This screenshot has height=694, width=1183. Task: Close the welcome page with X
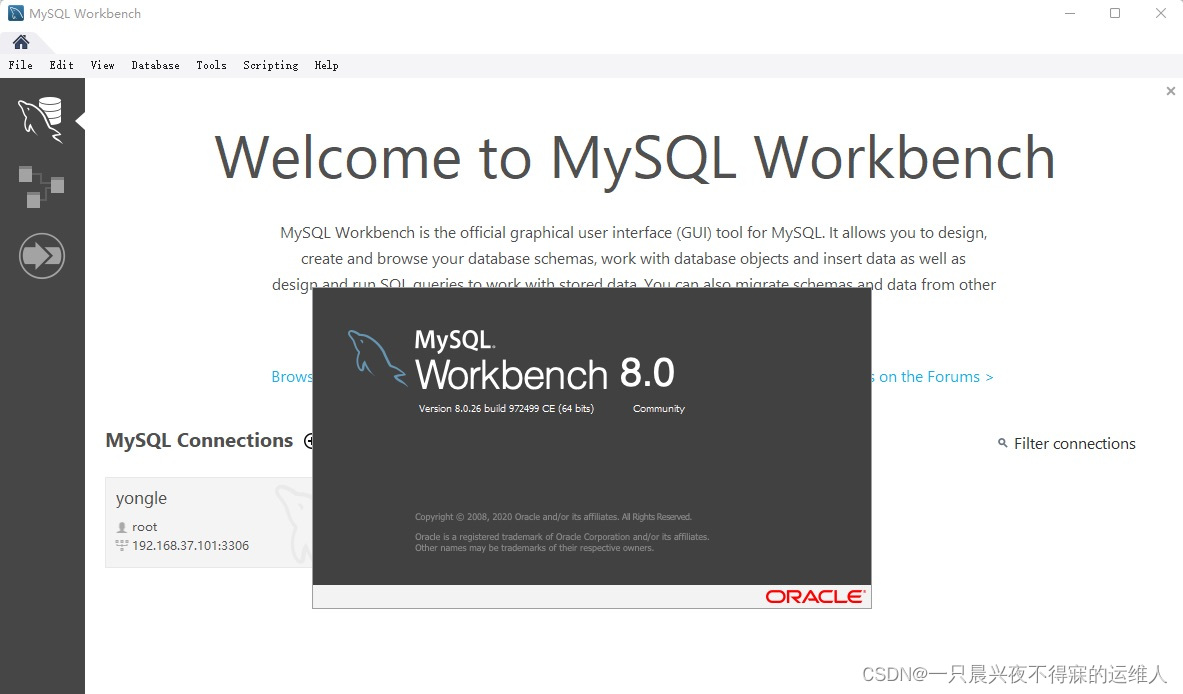1170,91
